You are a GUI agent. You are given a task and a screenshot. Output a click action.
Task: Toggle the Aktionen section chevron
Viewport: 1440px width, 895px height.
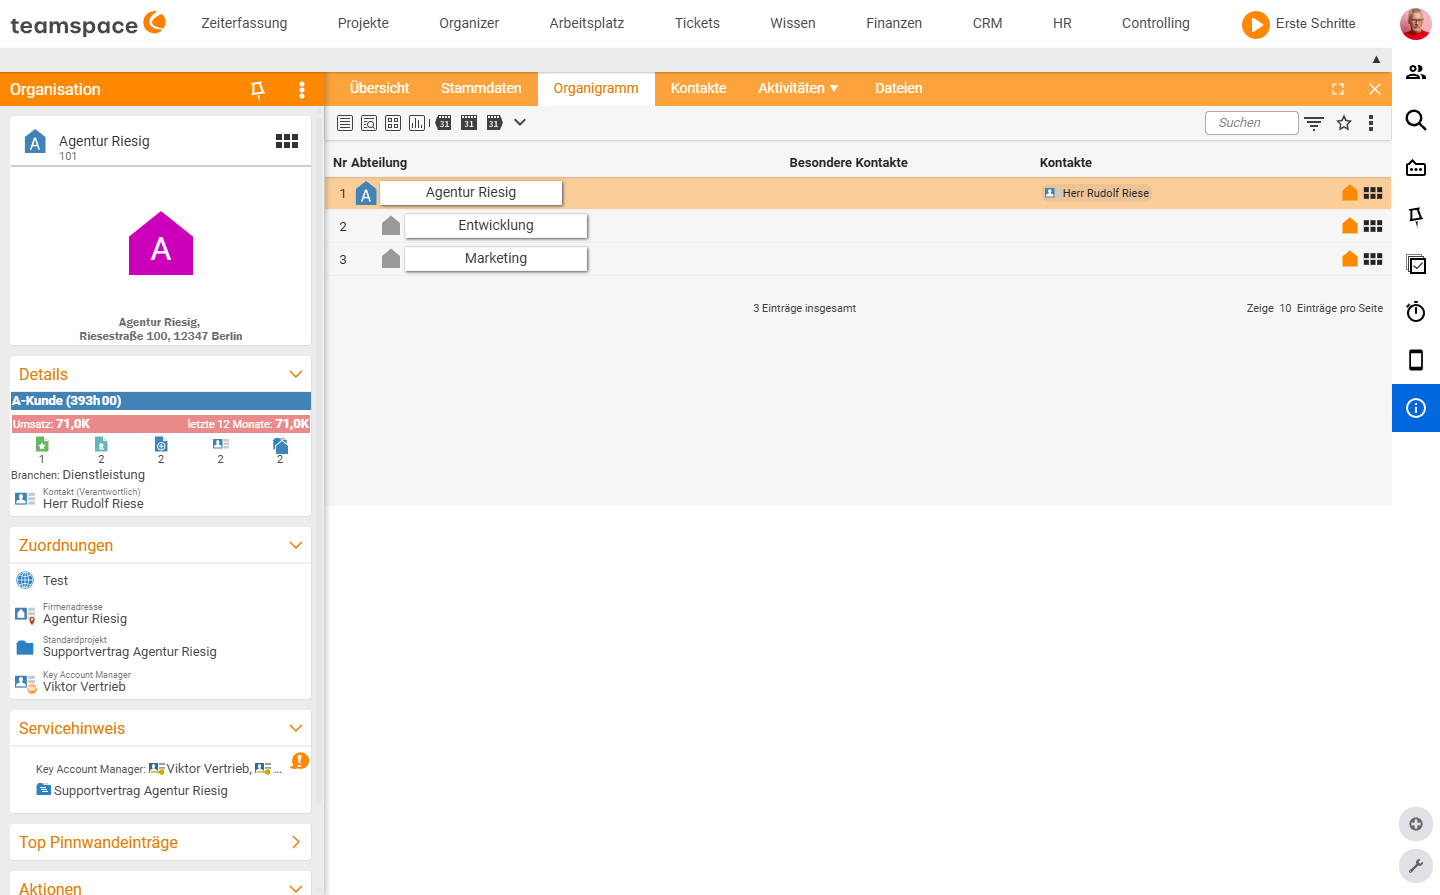coord(296,888)
